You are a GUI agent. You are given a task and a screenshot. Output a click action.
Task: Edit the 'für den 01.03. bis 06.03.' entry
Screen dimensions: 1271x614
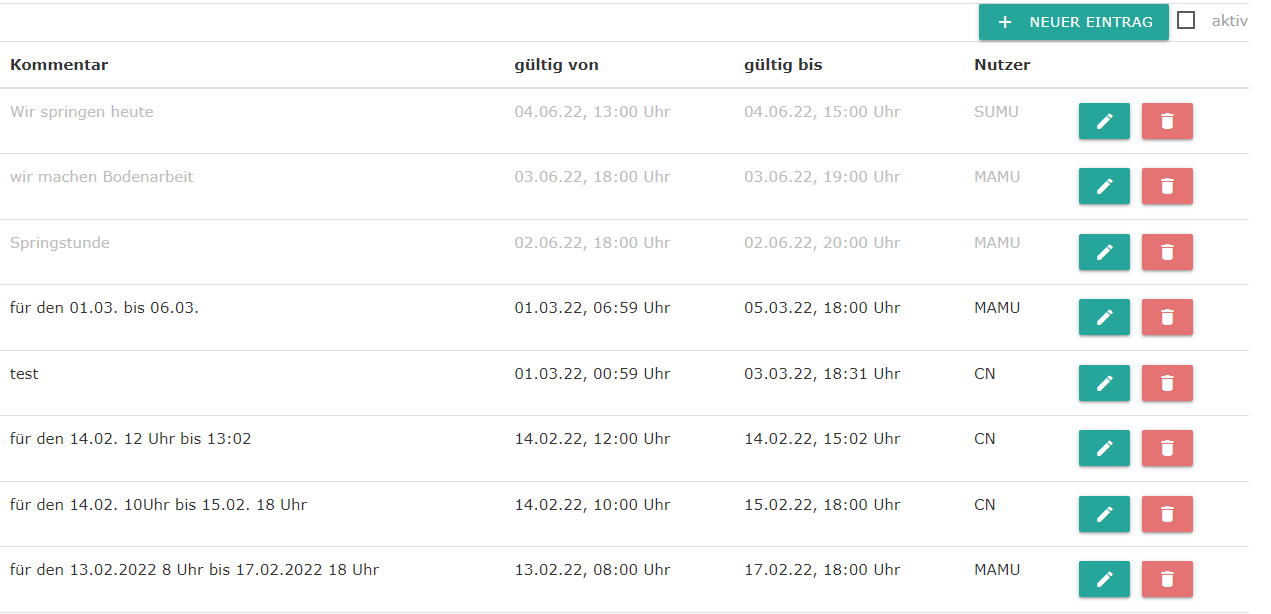[1104, 317]
